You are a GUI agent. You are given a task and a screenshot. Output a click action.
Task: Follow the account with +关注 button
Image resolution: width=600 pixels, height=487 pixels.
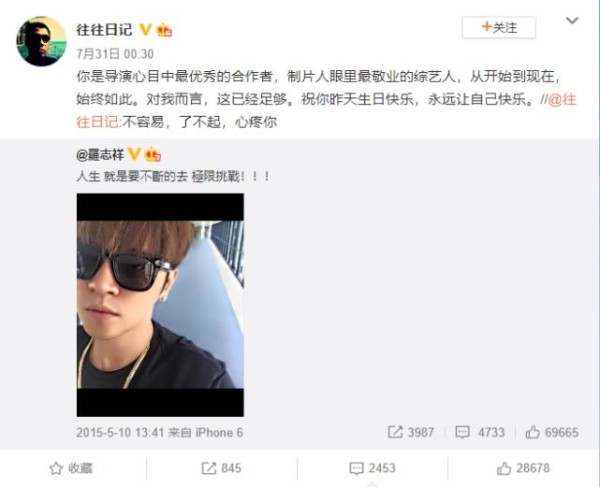(x=499, y=28)
